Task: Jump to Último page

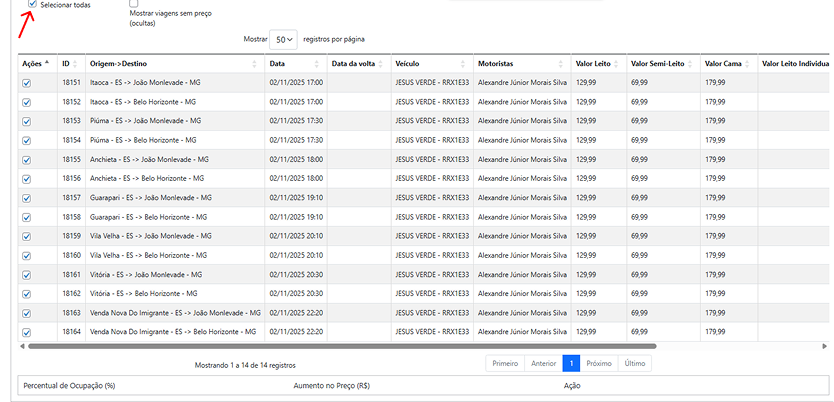Action: 634,364
